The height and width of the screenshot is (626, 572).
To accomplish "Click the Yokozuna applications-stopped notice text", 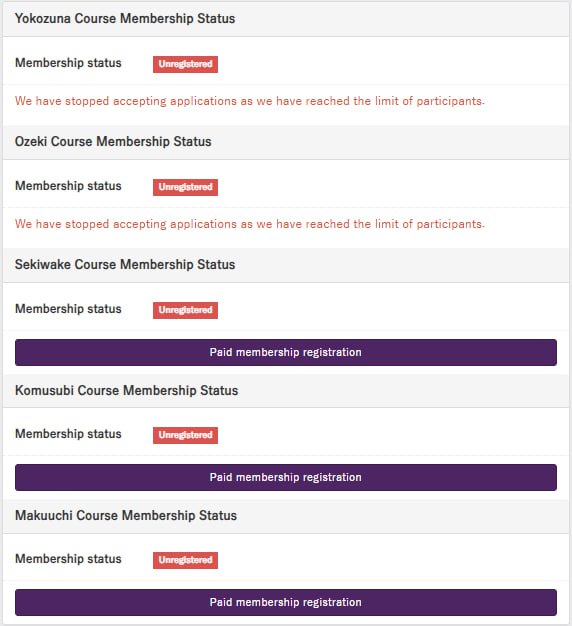I will tap(250, 101).
